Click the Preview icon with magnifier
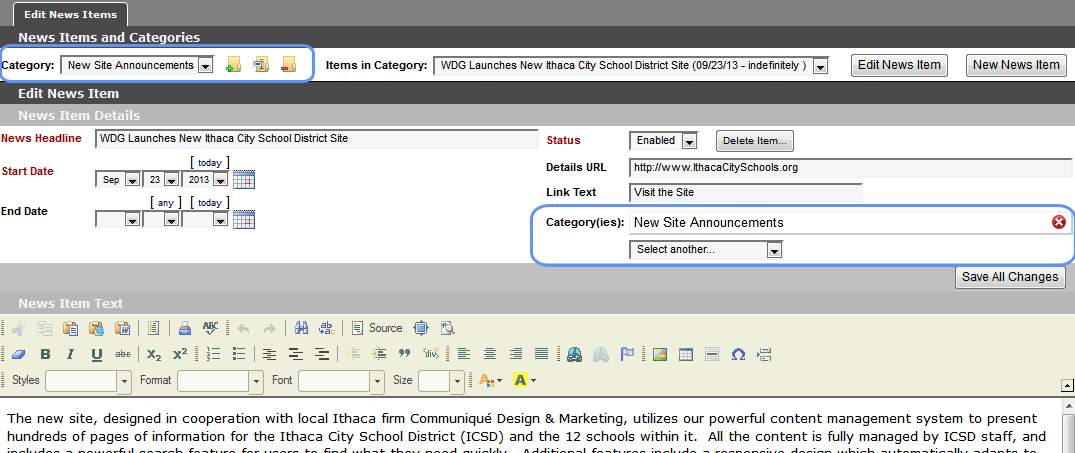 point(448,328)
